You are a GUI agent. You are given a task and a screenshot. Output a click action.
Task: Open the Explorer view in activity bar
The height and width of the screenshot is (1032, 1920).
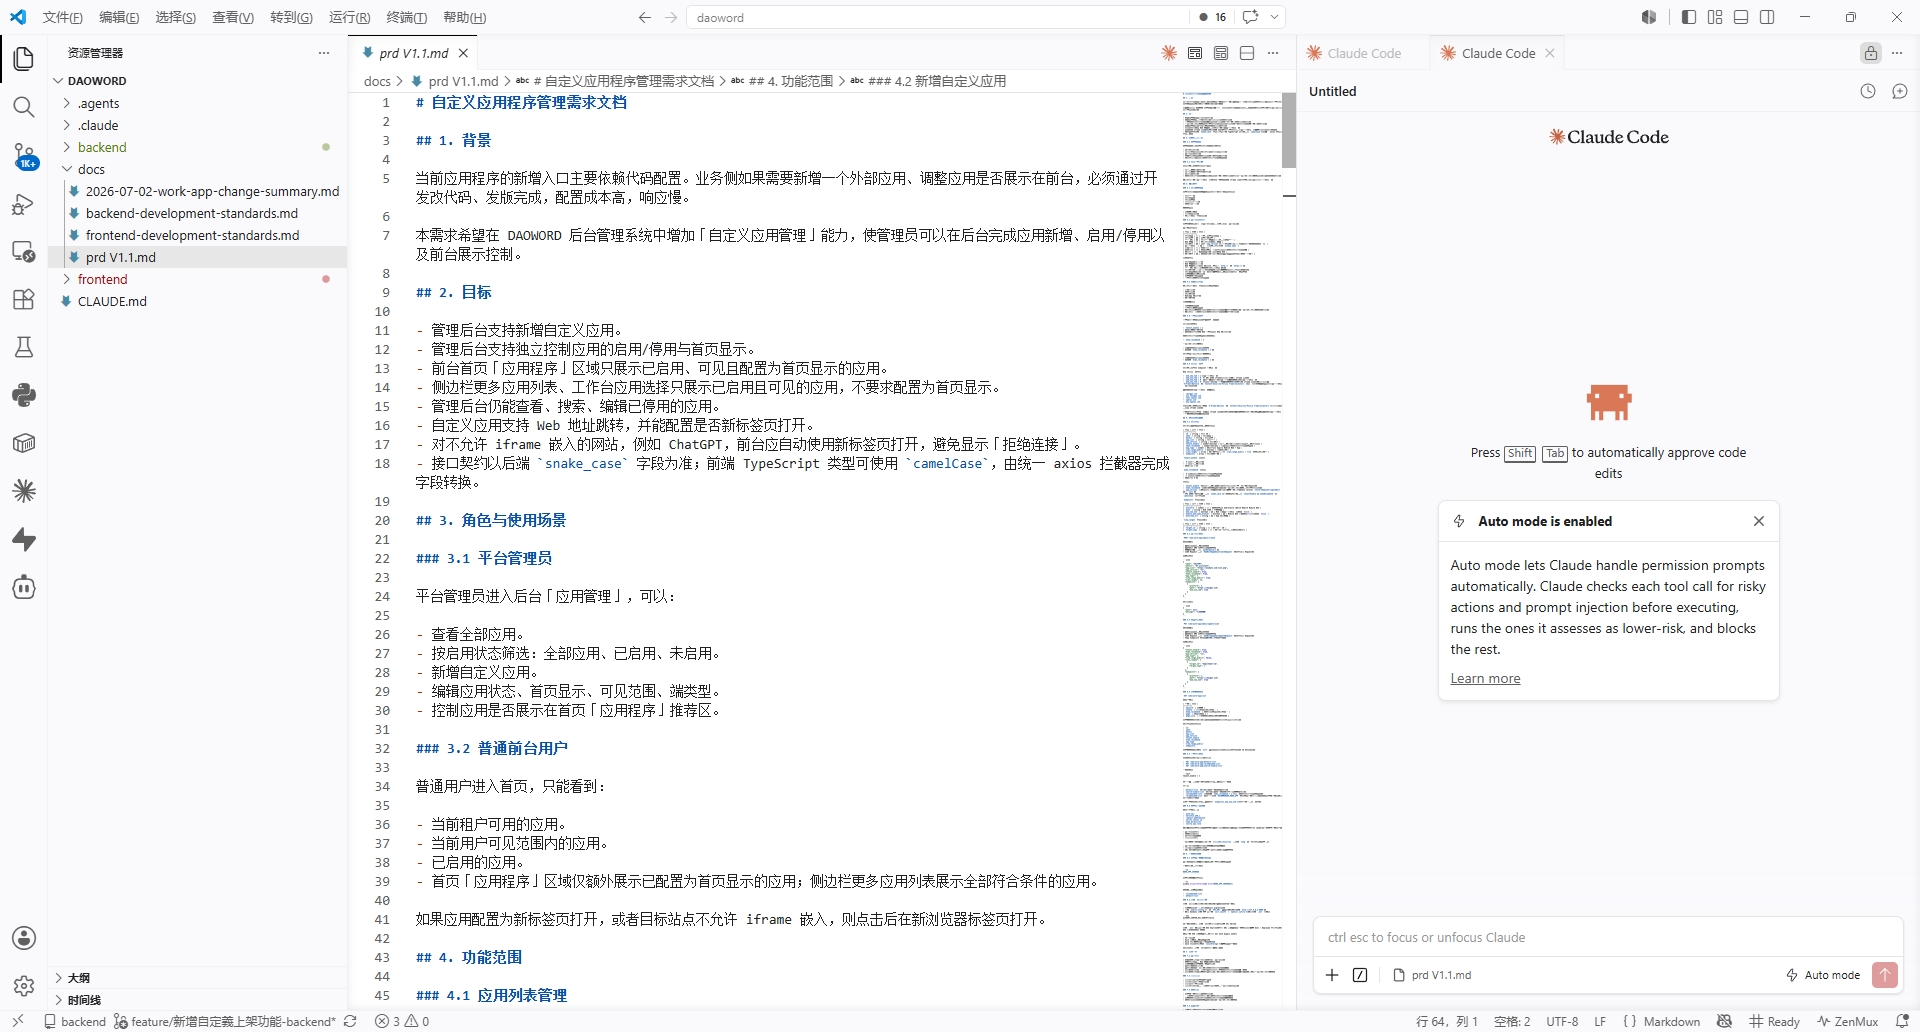point(24,59)
